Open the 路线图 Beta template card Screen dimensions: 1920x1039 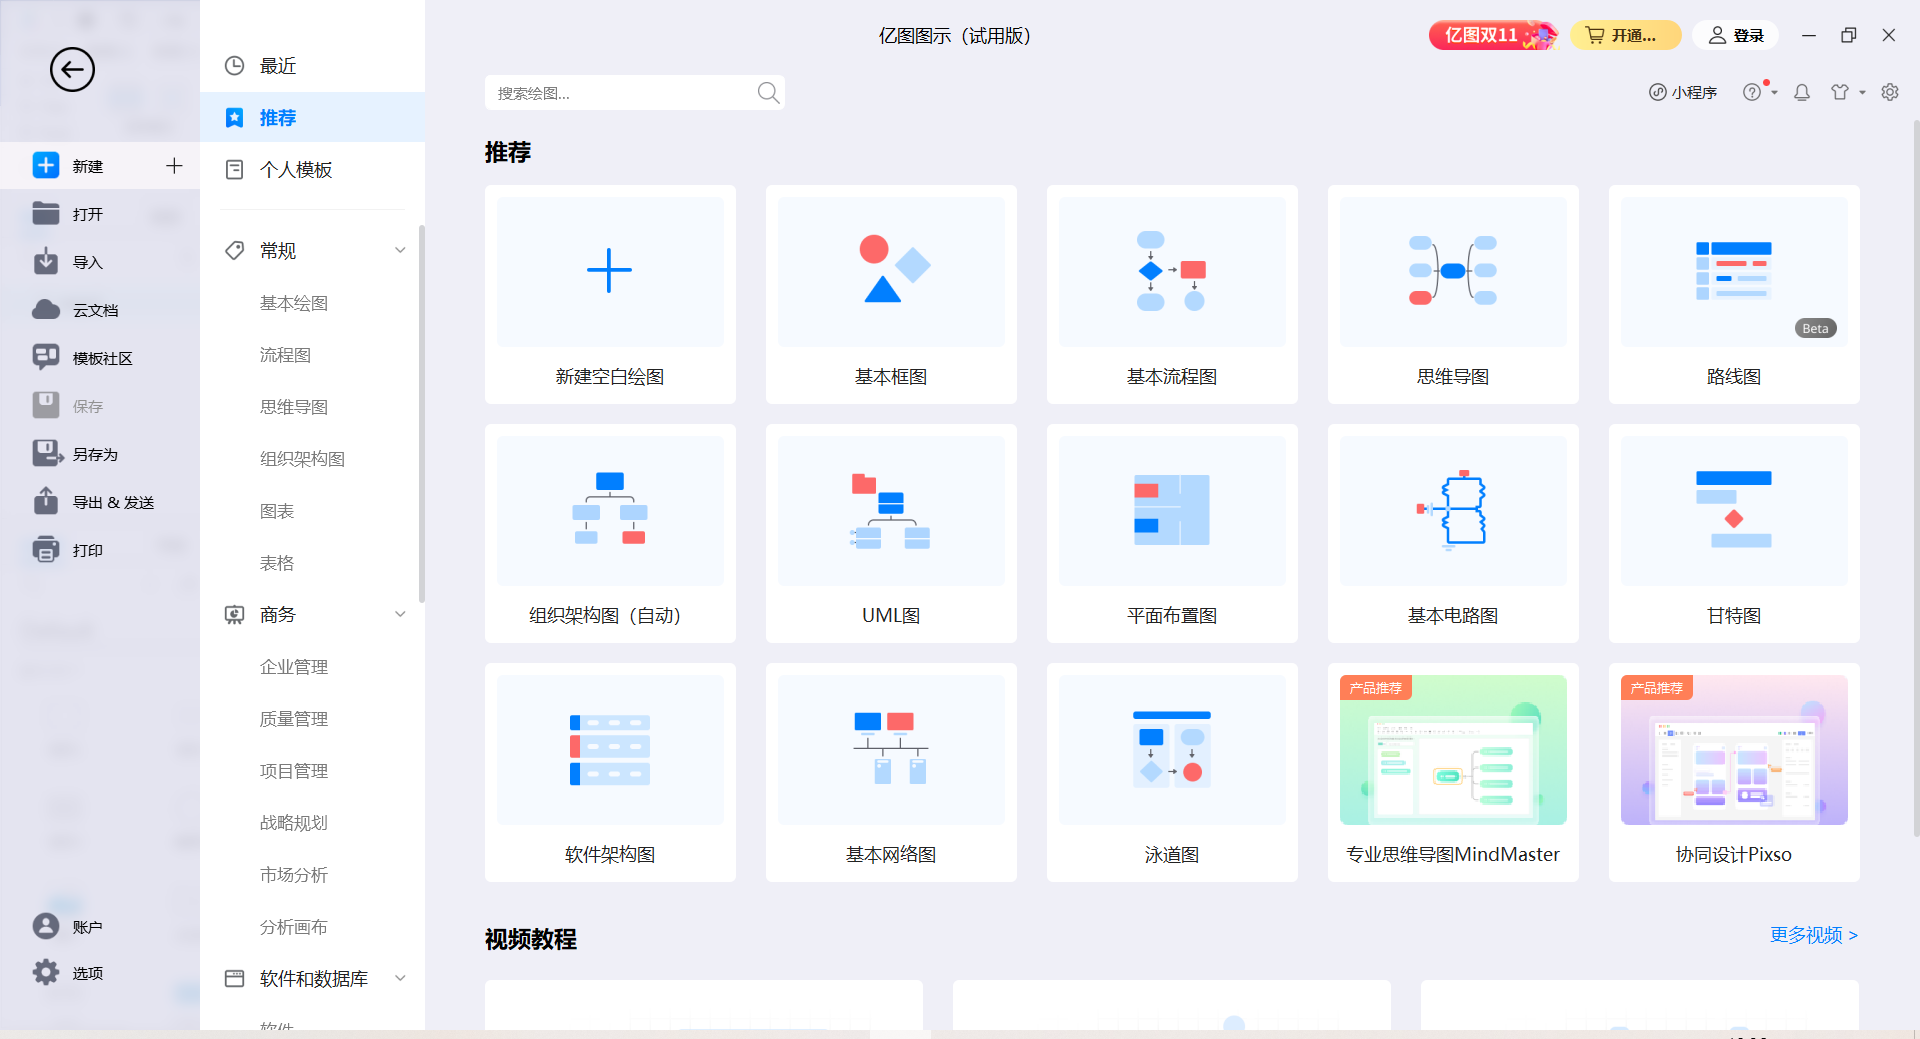[1734, 294]
